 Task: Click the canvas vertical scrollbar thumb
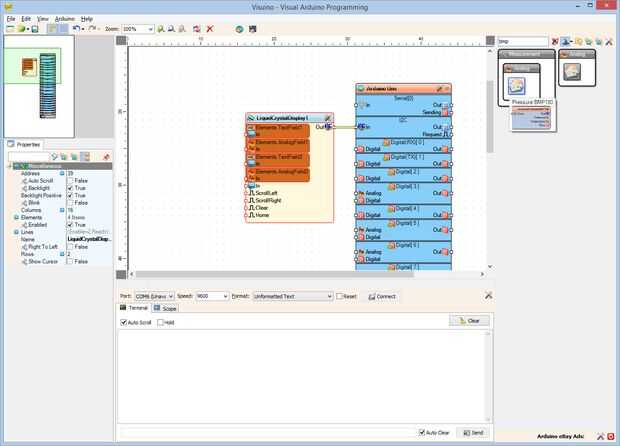pos(490,116)
